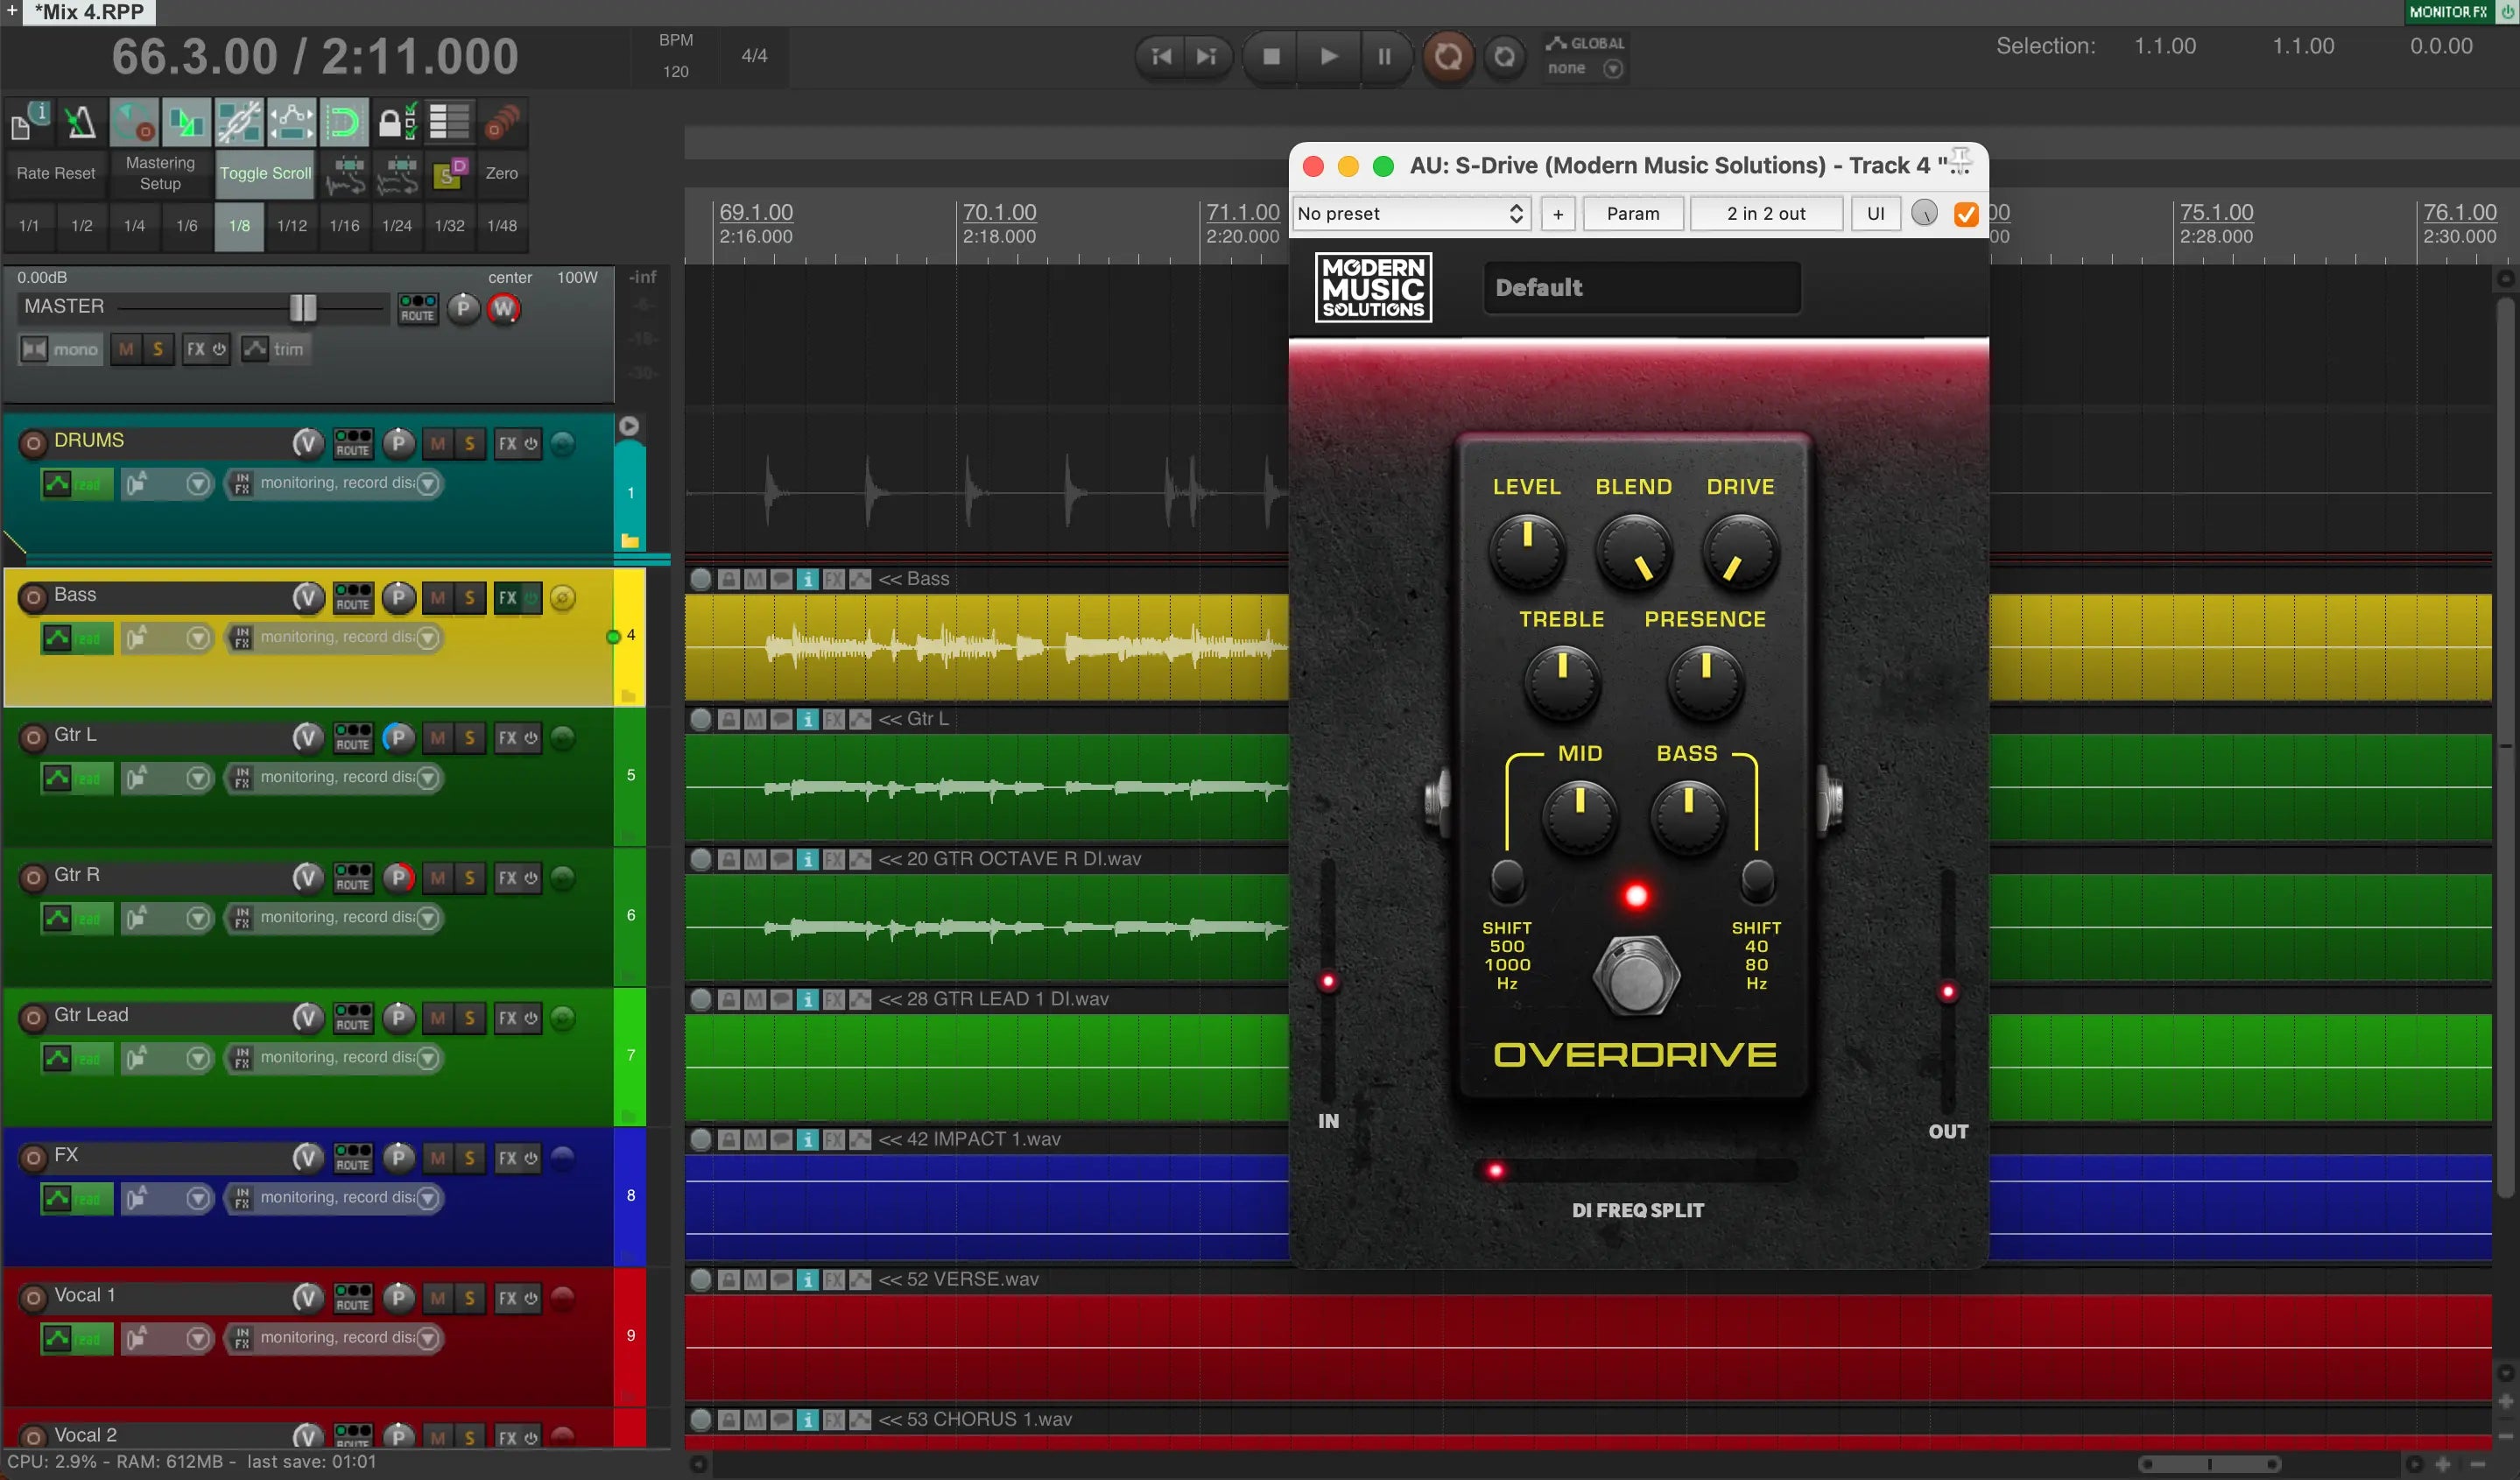2520x1480 pixels.
Task: Enable the DI FREQ SPLIT button on S-Drive
Action: (1495, 1168)
